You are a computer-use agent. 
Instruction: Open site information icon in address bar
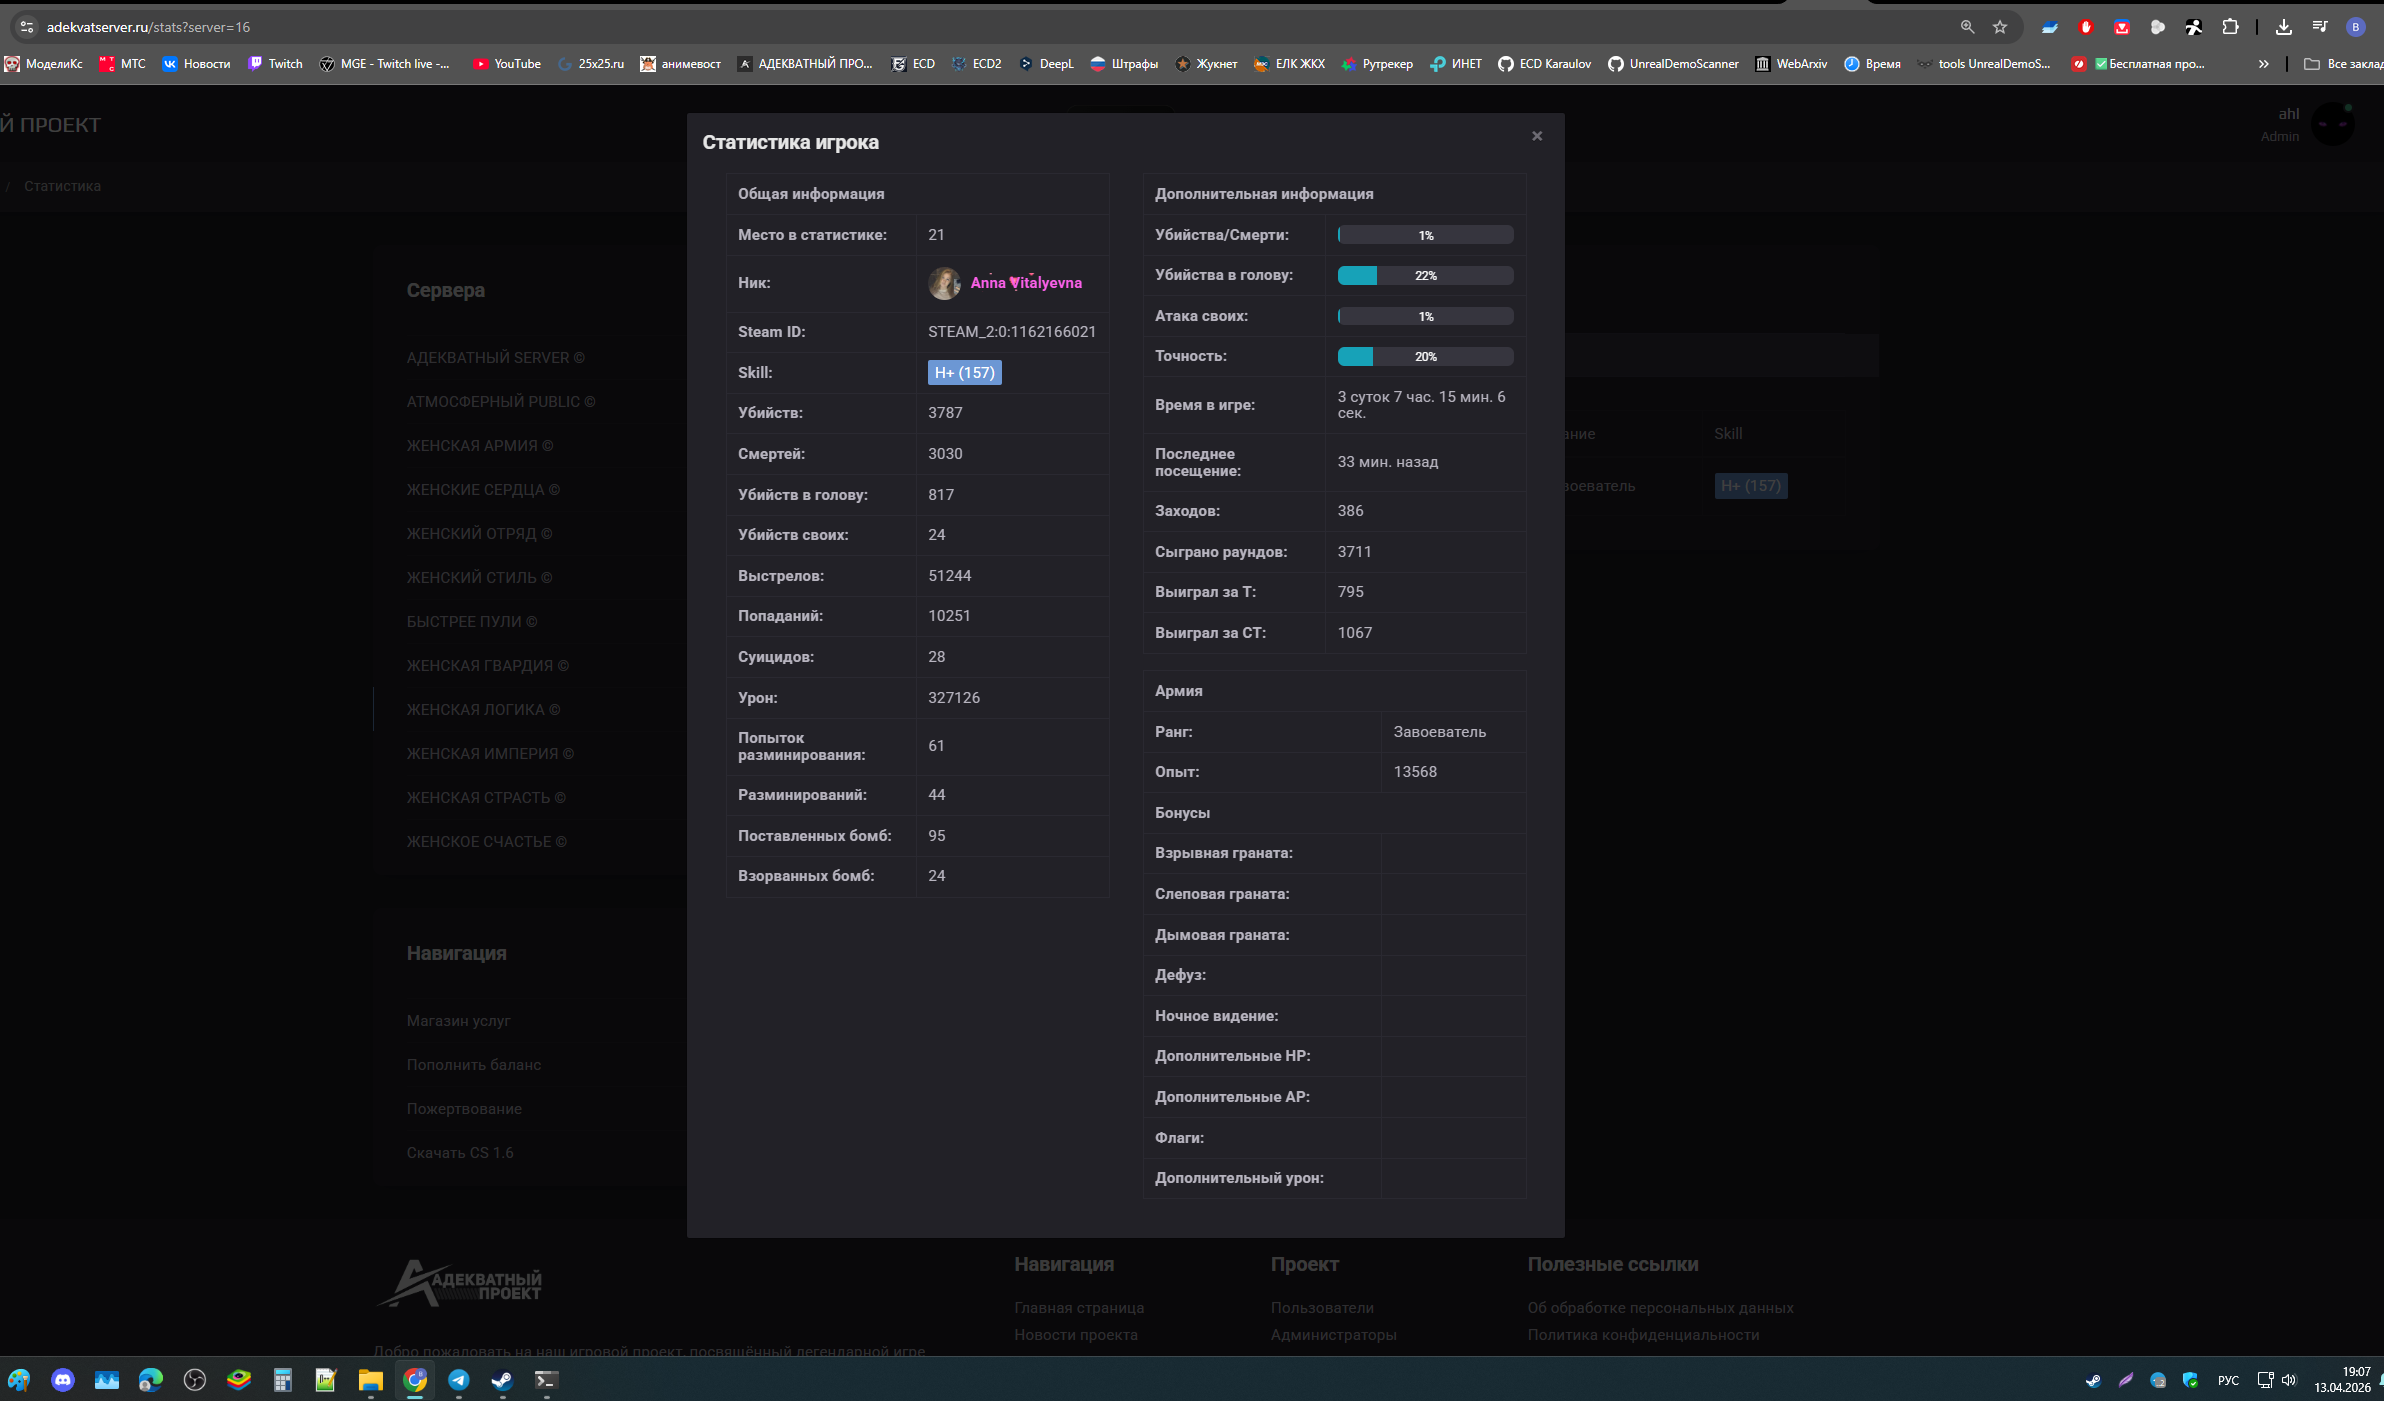[x=27, y=27]
